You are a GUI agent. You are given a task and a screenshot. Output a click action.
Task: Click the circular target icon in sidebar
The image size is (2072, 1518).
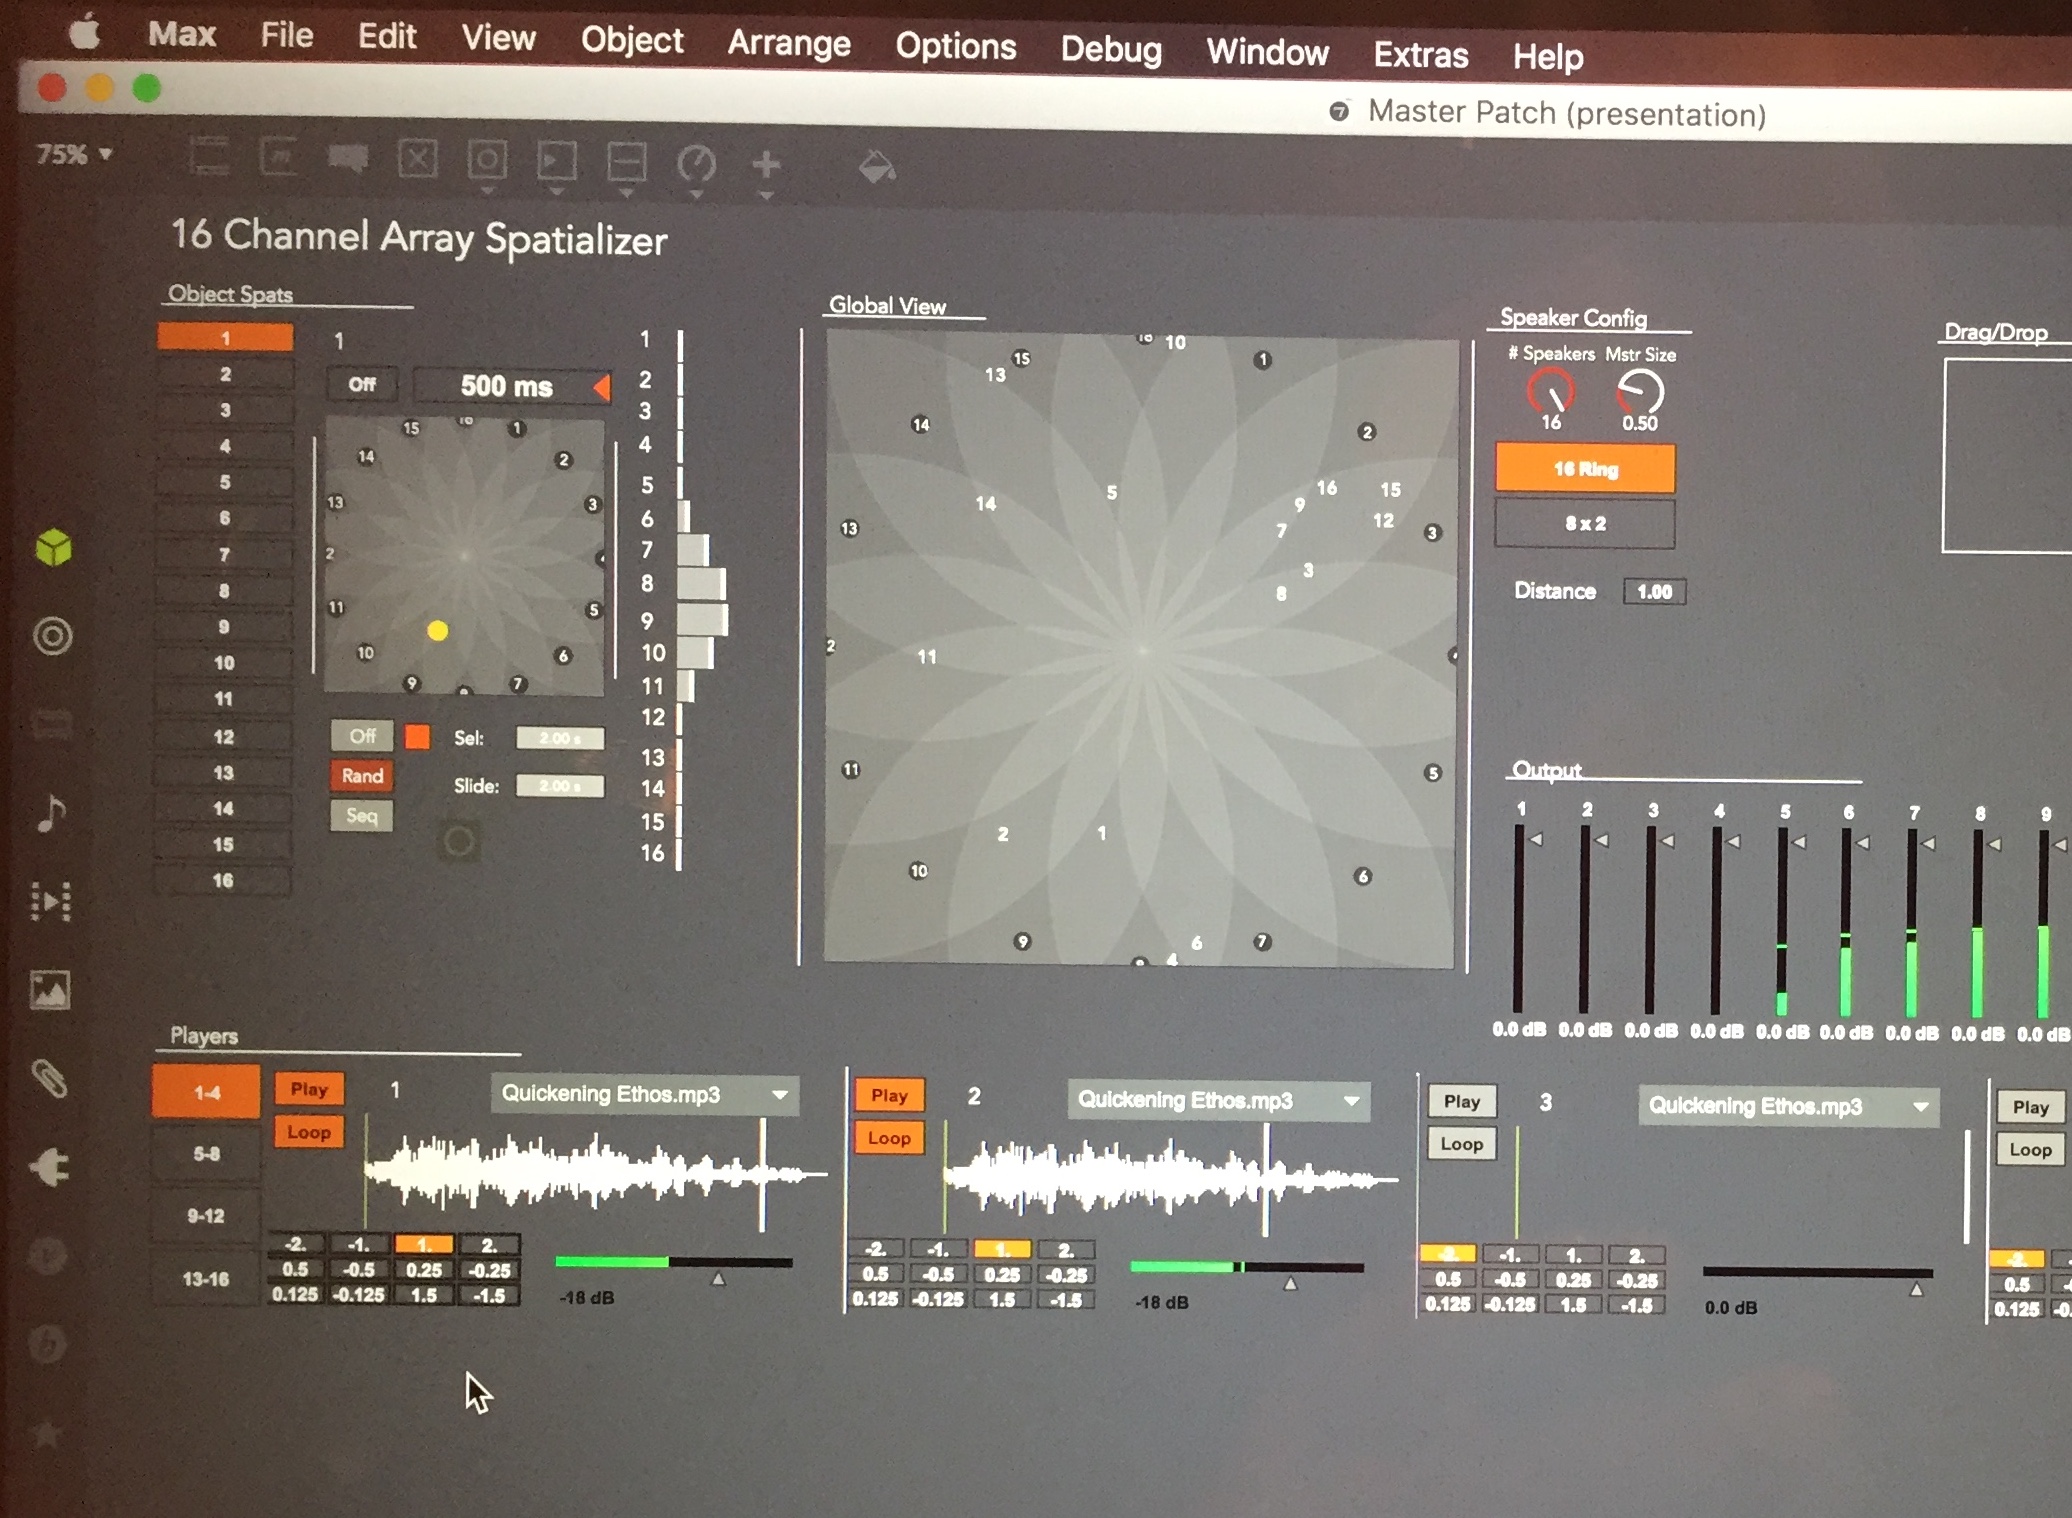point(53,636)
